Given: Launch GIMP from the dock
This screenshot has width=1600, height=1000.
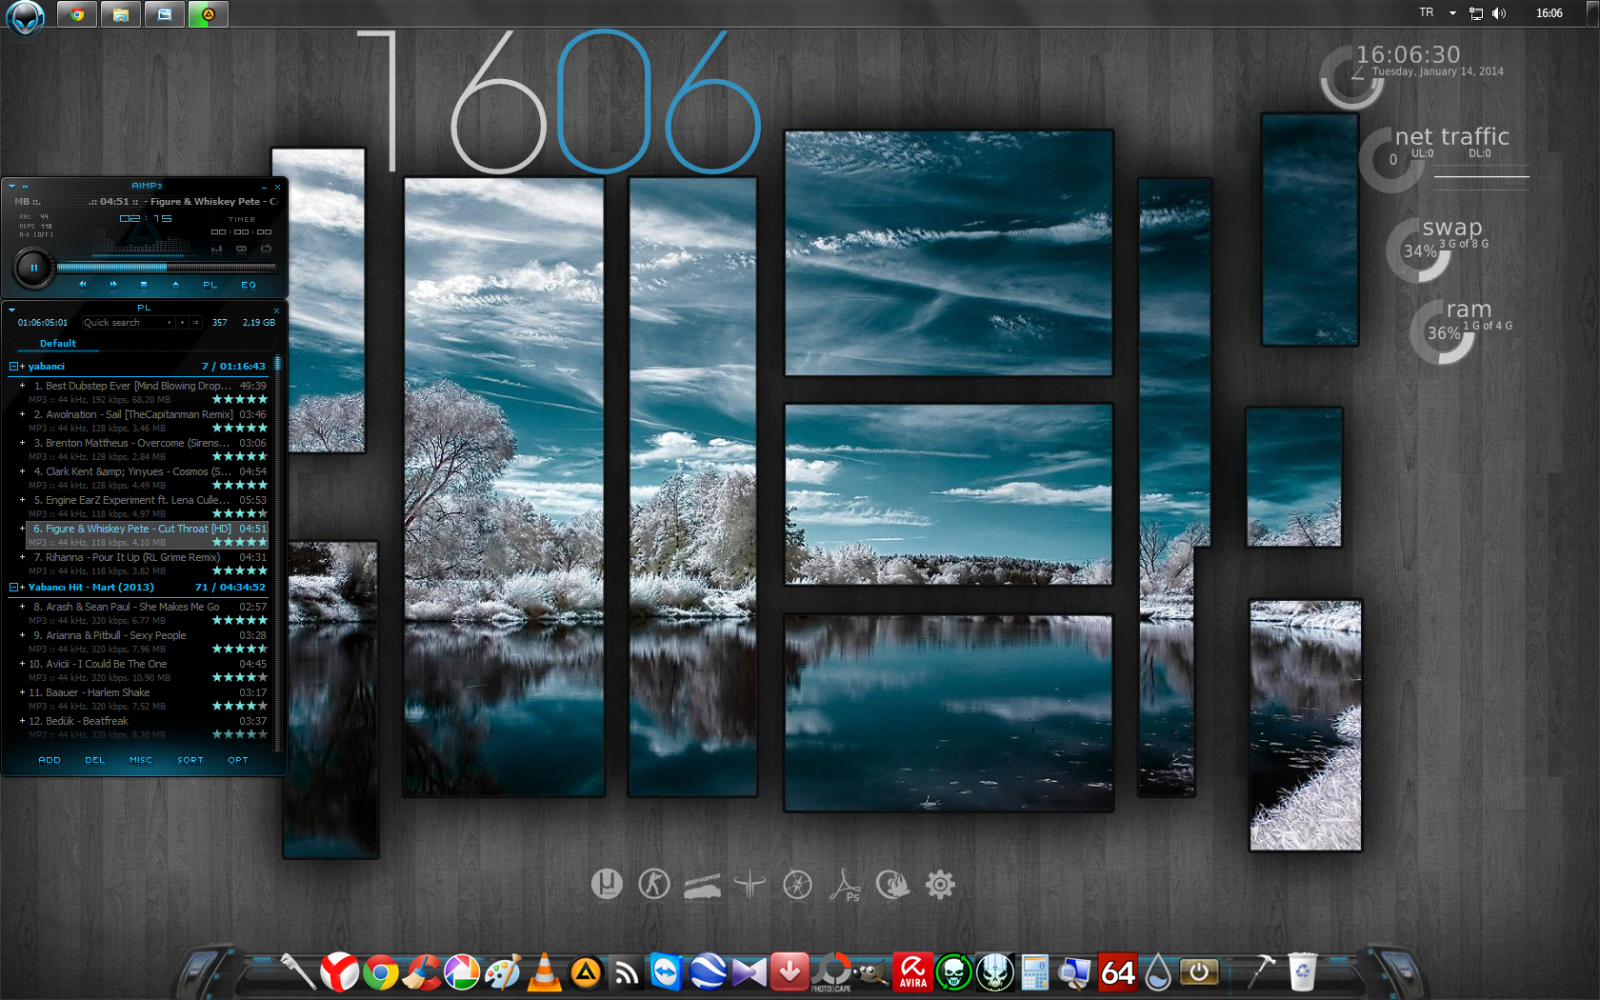Looking at the screenshot, I should tap(872, 973).
